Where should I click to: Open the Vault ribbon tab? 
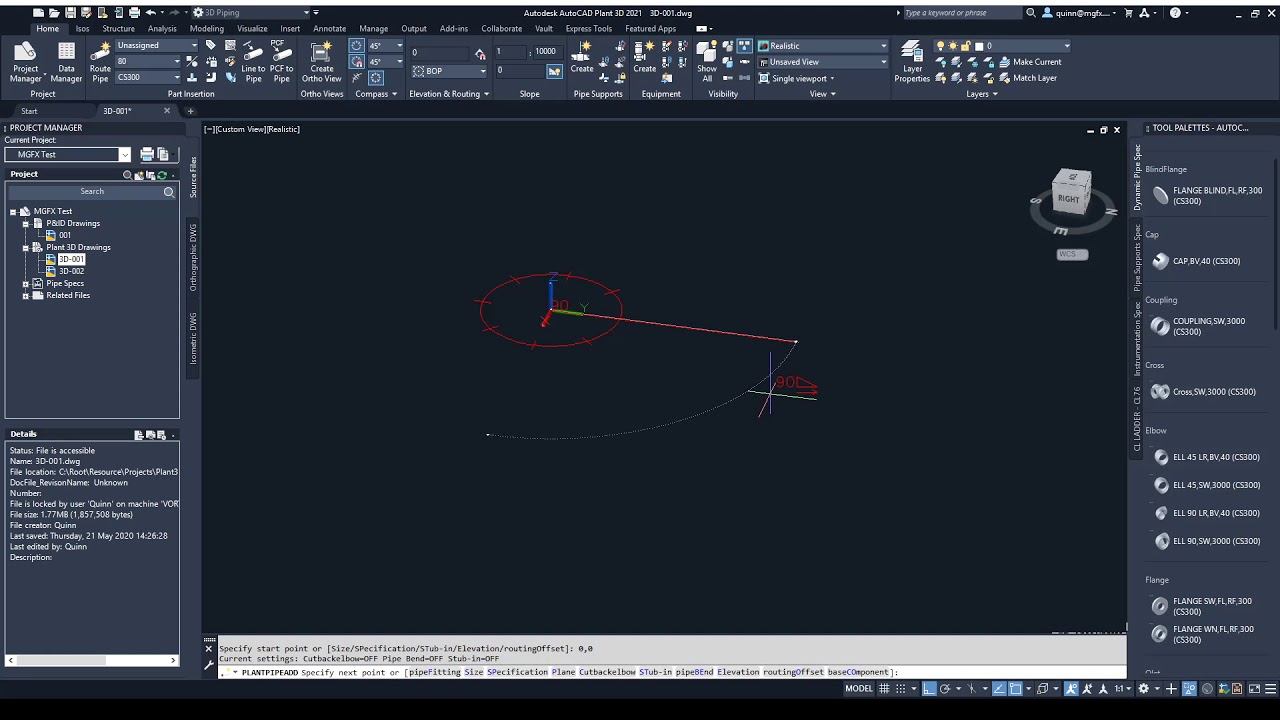pyautogui.click(x=544, y=29)
